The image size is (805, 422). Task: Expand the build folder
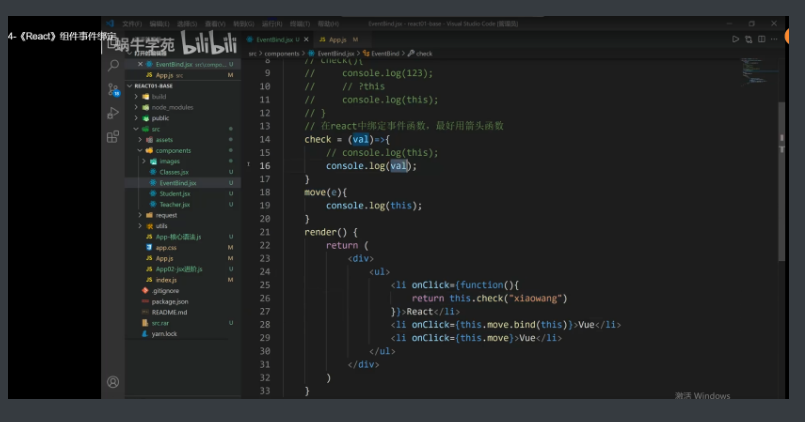[x=136, y=97]
